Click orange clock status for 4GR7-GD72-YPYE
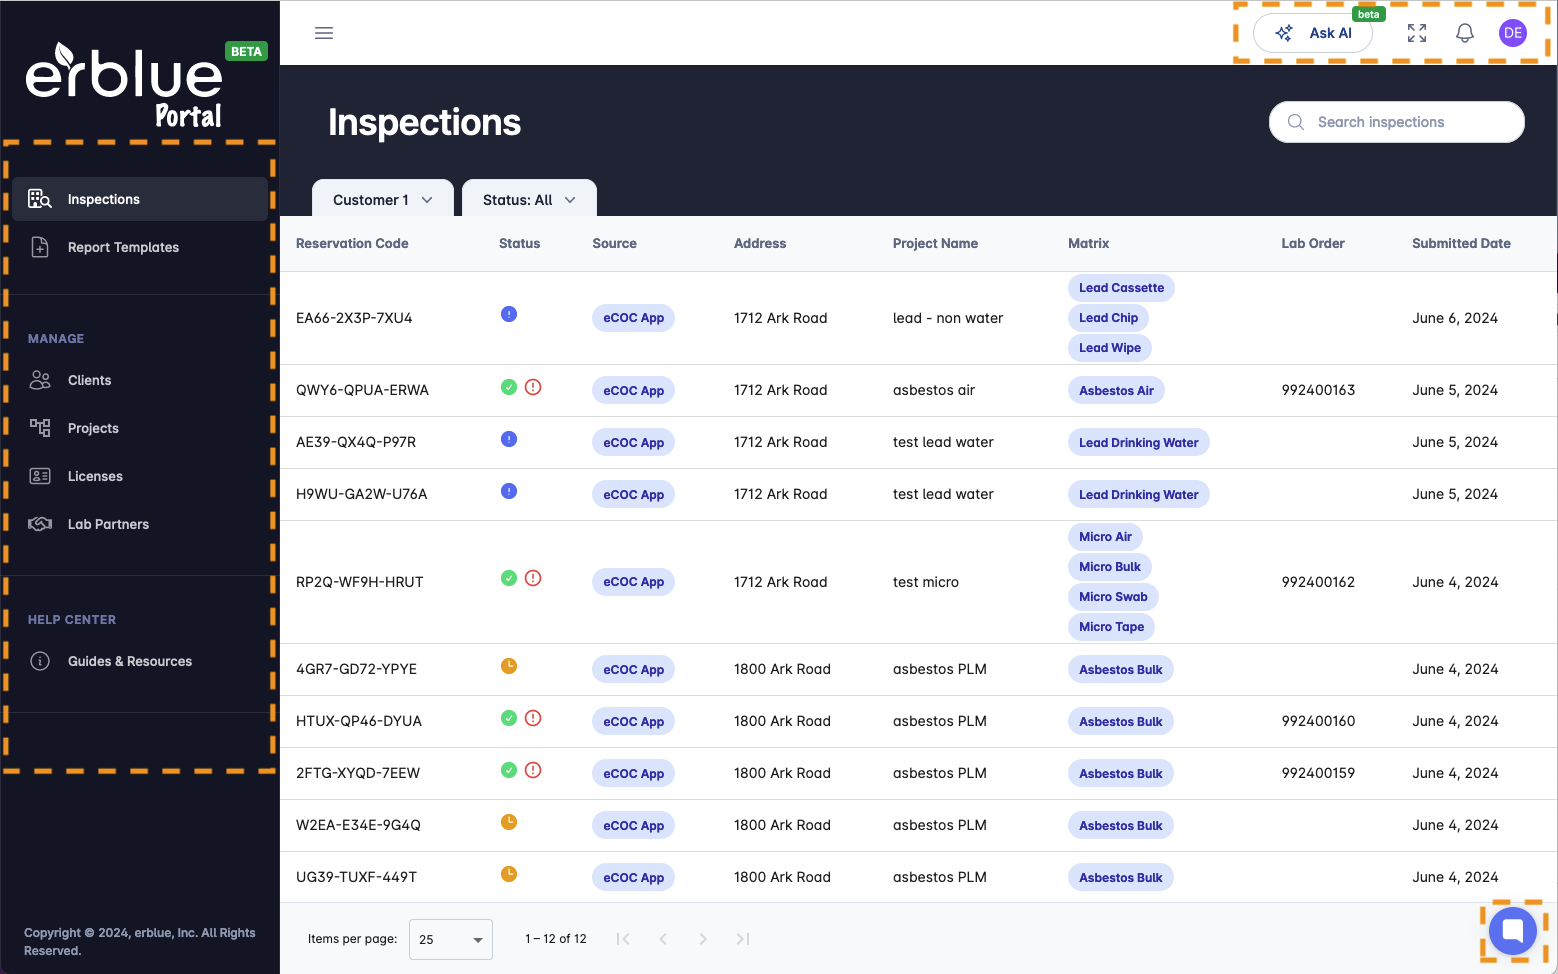Screen dimensions: 1558x974 pos(509,666)
